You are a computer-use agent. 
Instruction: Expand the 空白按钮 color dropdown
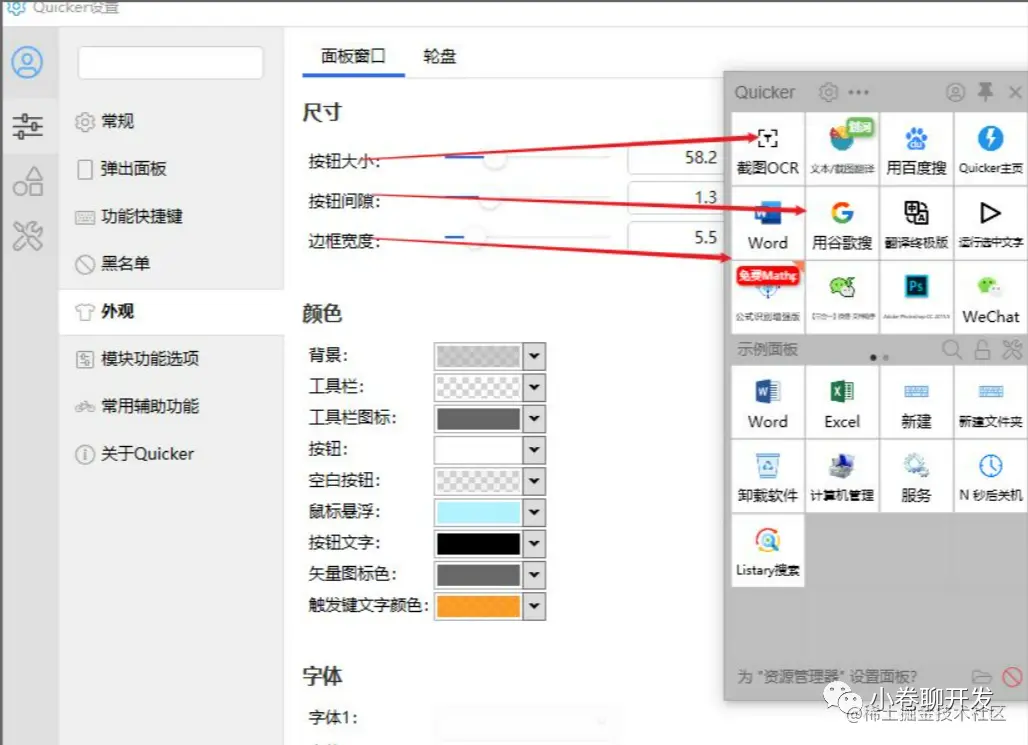[x=534, y=481]
